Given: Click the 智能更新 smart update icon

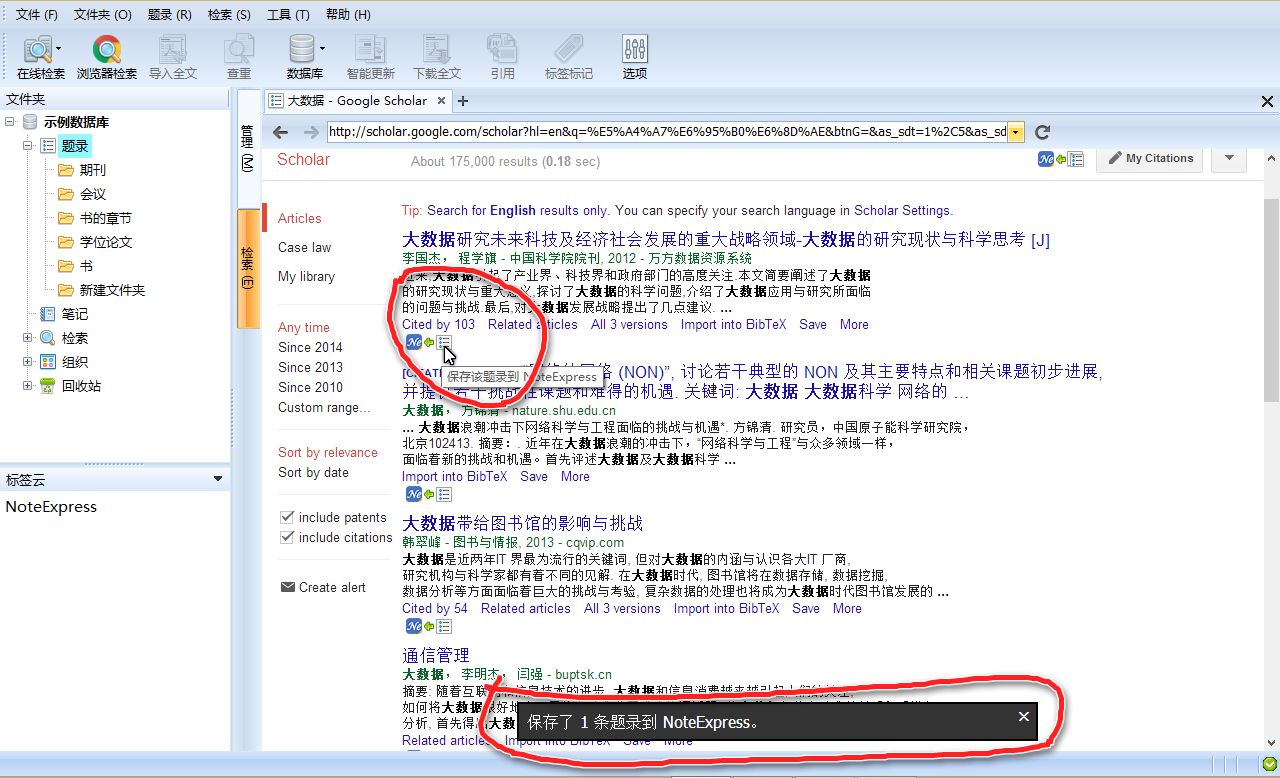Looking at the screenshot, I should (x=371, y=58).
